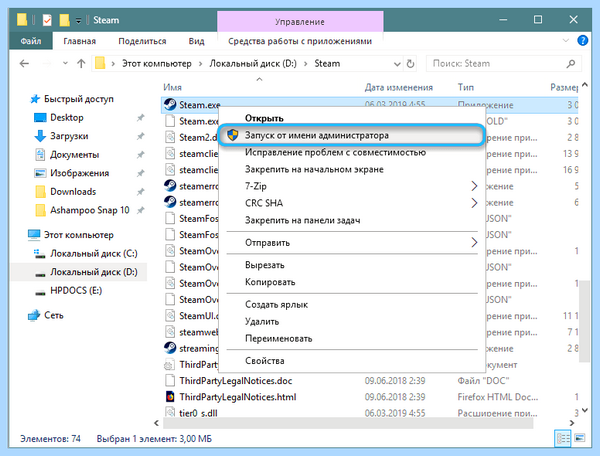Select the tier0_s.dll file

(198, 413)
